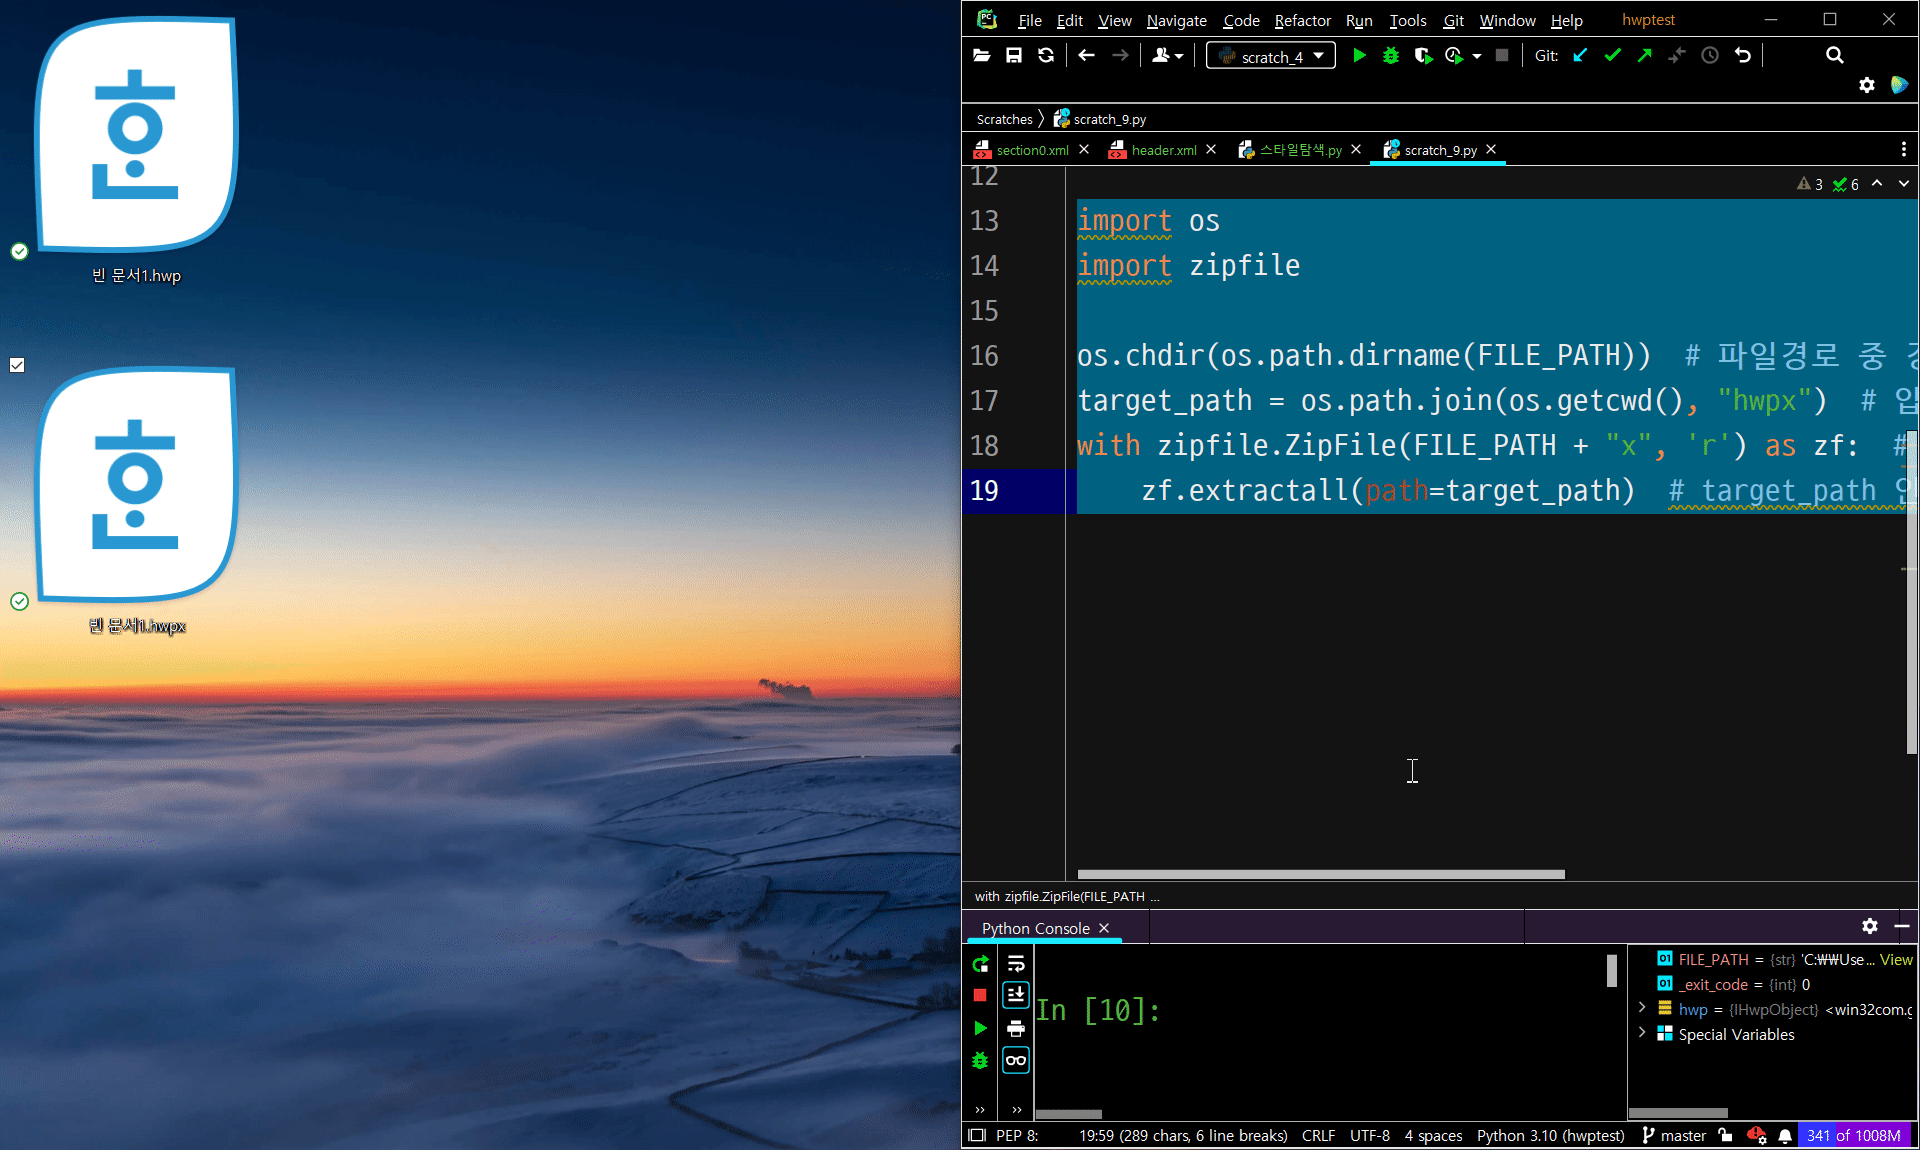Click master Git branch in status bar

[x=1682, y=1135]
